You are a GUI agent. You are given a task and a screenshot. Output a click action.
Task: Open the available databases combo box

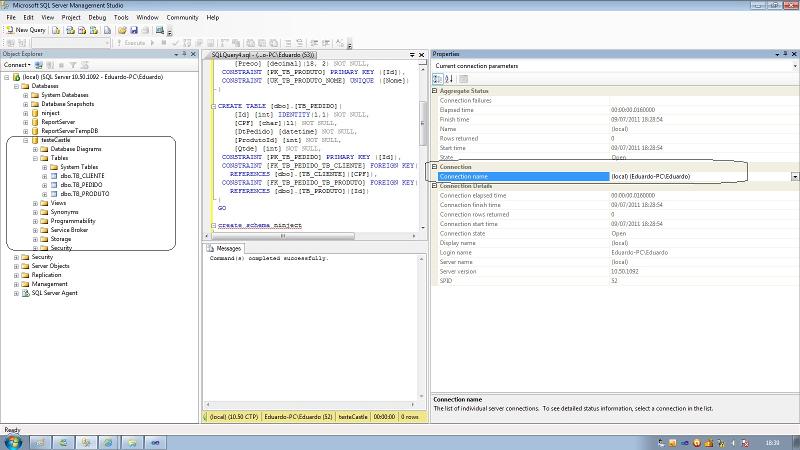click(x=71, y=43)
